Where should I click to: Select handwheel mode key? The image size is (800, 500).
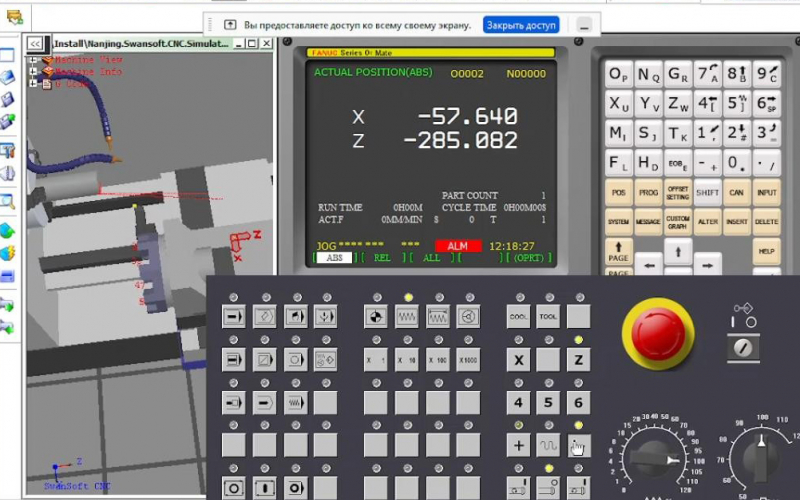click(x=468, y=316)
